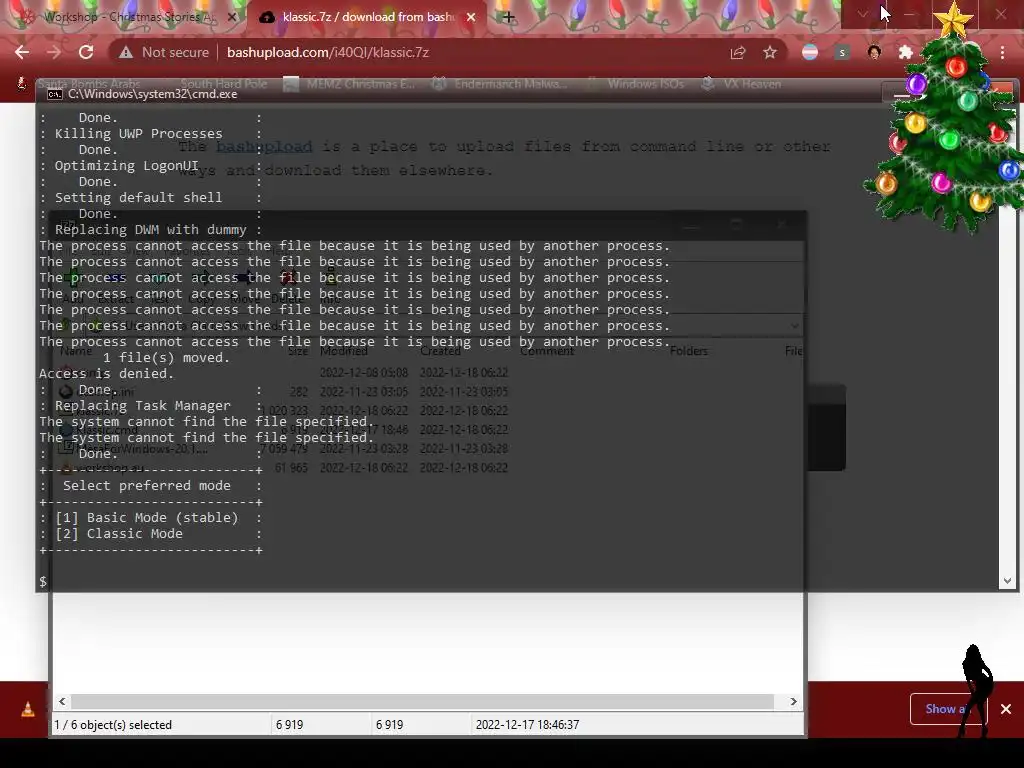Image resolution: width=1024 pixels, height=768 pixels.
Task: Go back to the previous page
Action: point(22,52)
